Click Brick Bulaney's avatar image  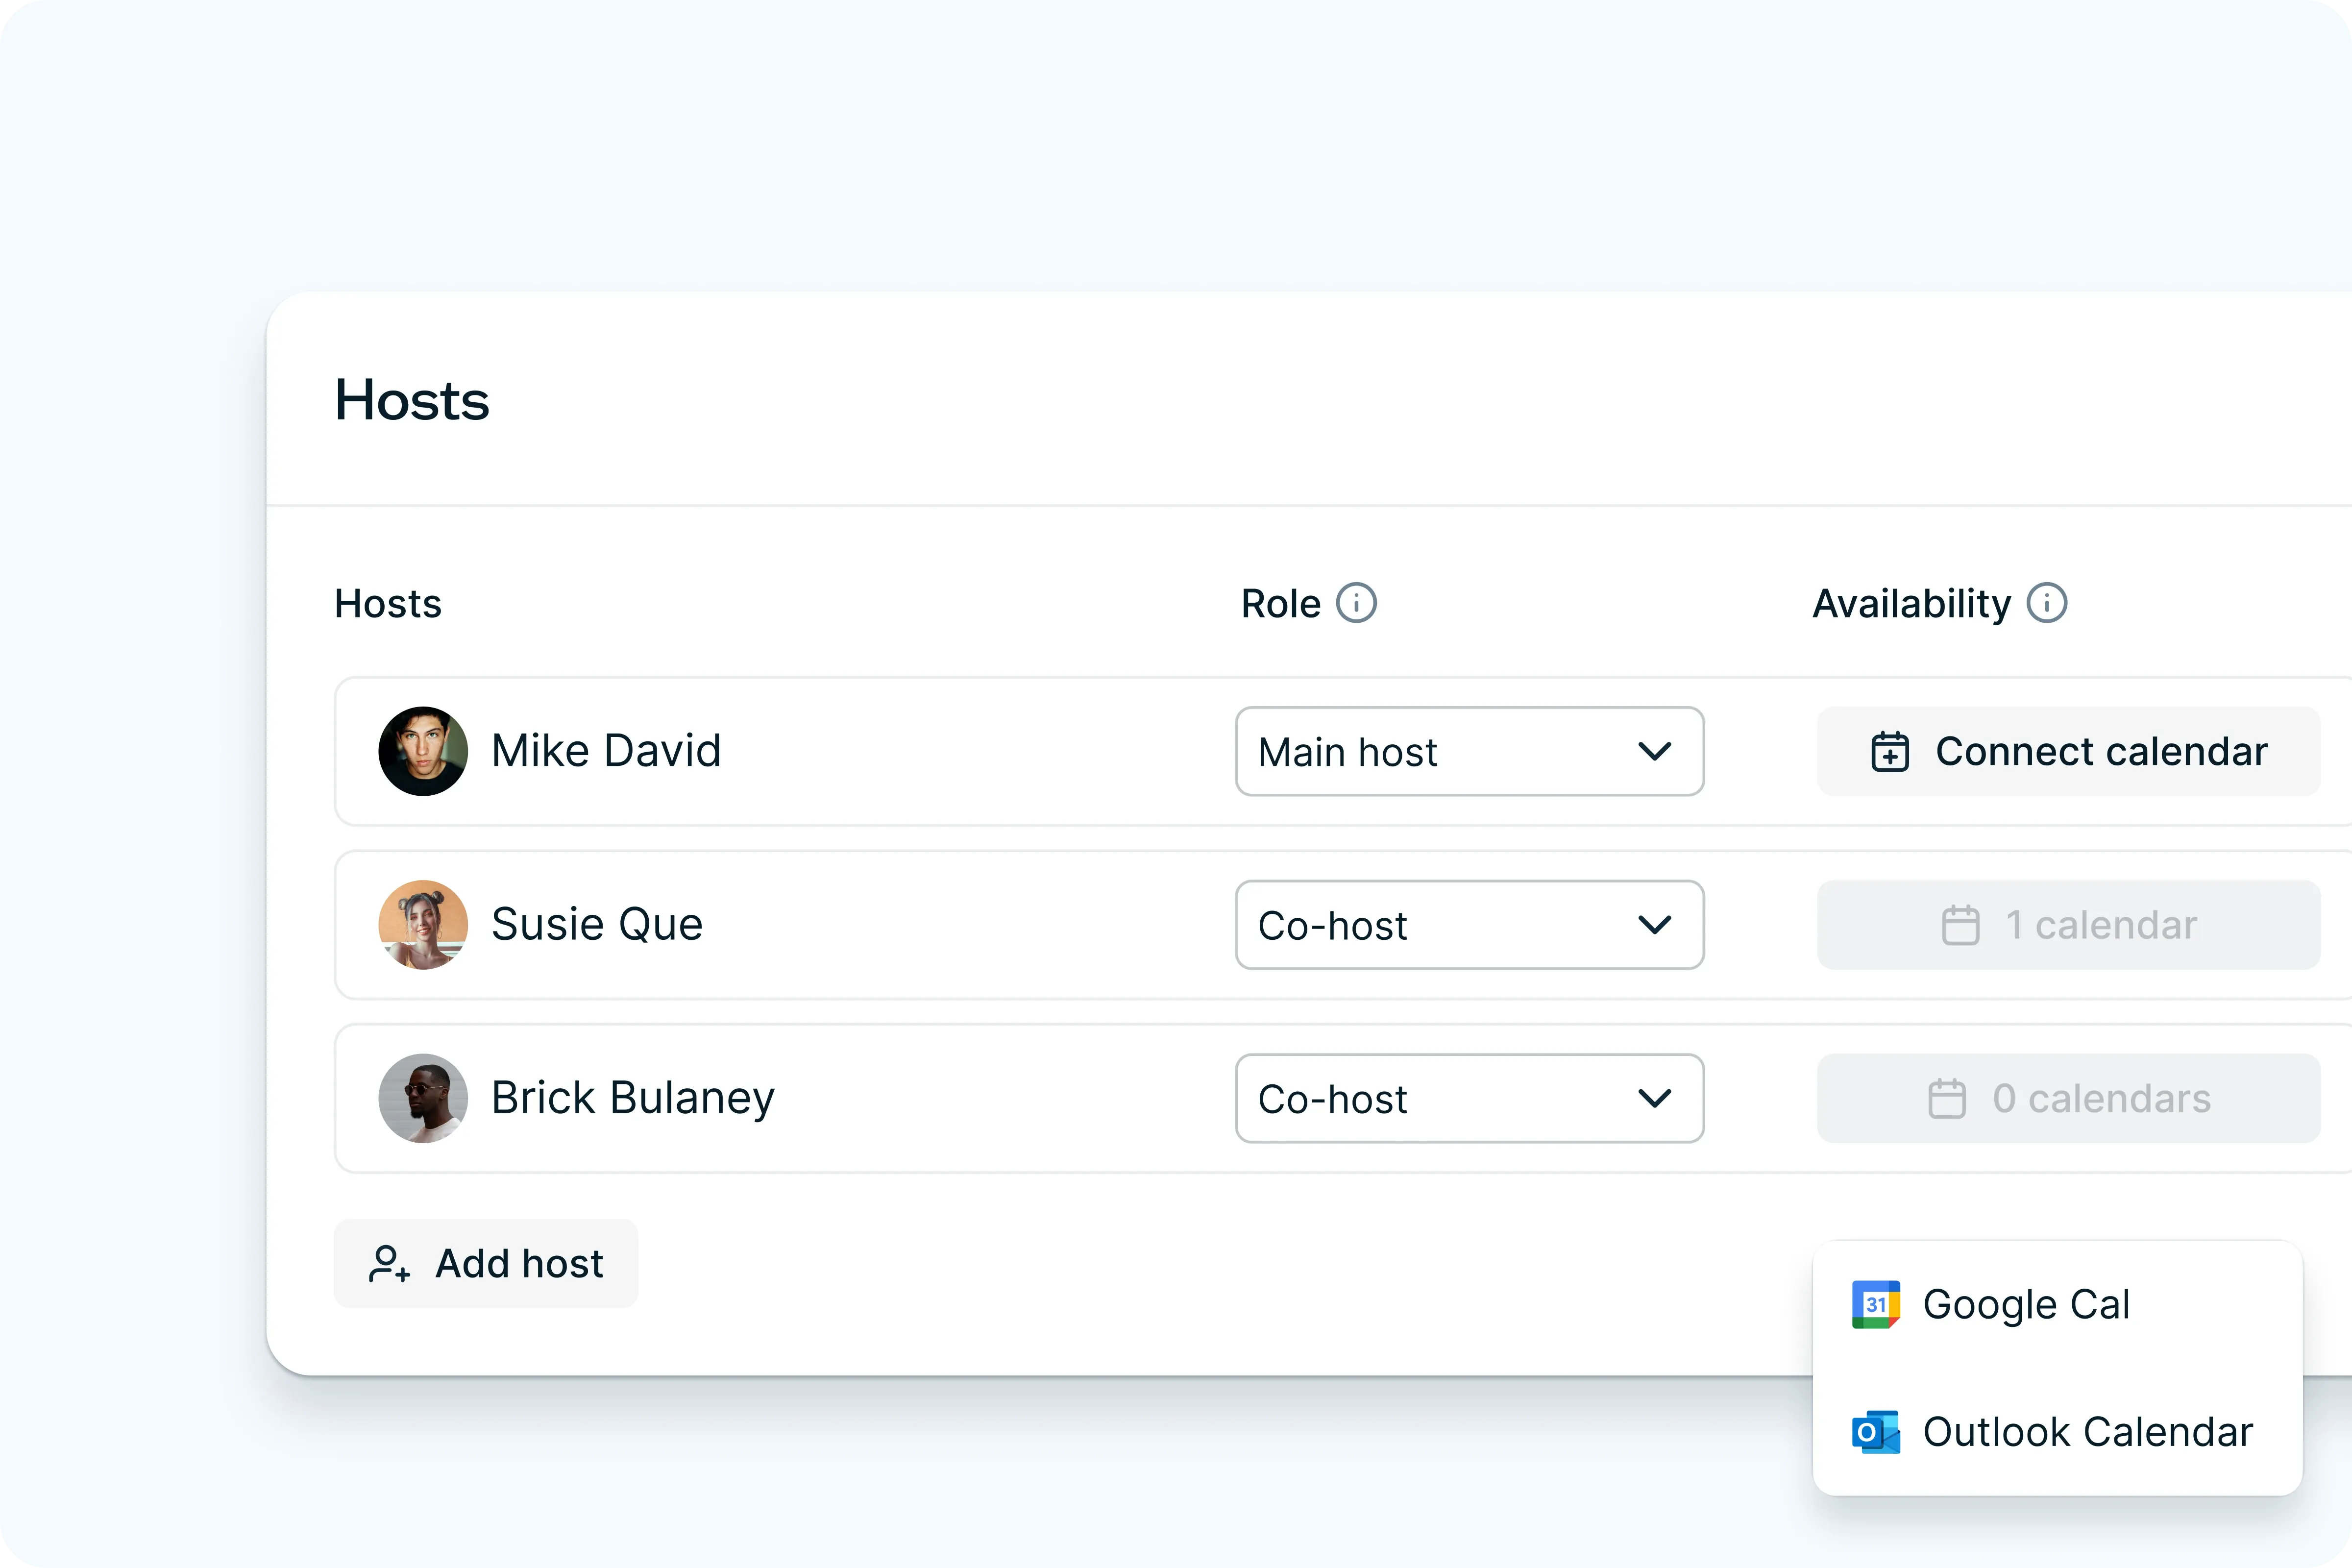[x=423, y=1098]
